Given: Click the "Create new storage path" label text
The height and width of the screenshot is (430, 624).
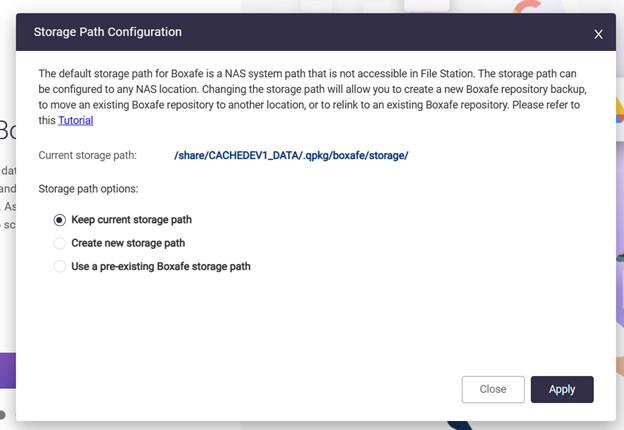Looking at the screenshot, I should (x=128, y=243).
